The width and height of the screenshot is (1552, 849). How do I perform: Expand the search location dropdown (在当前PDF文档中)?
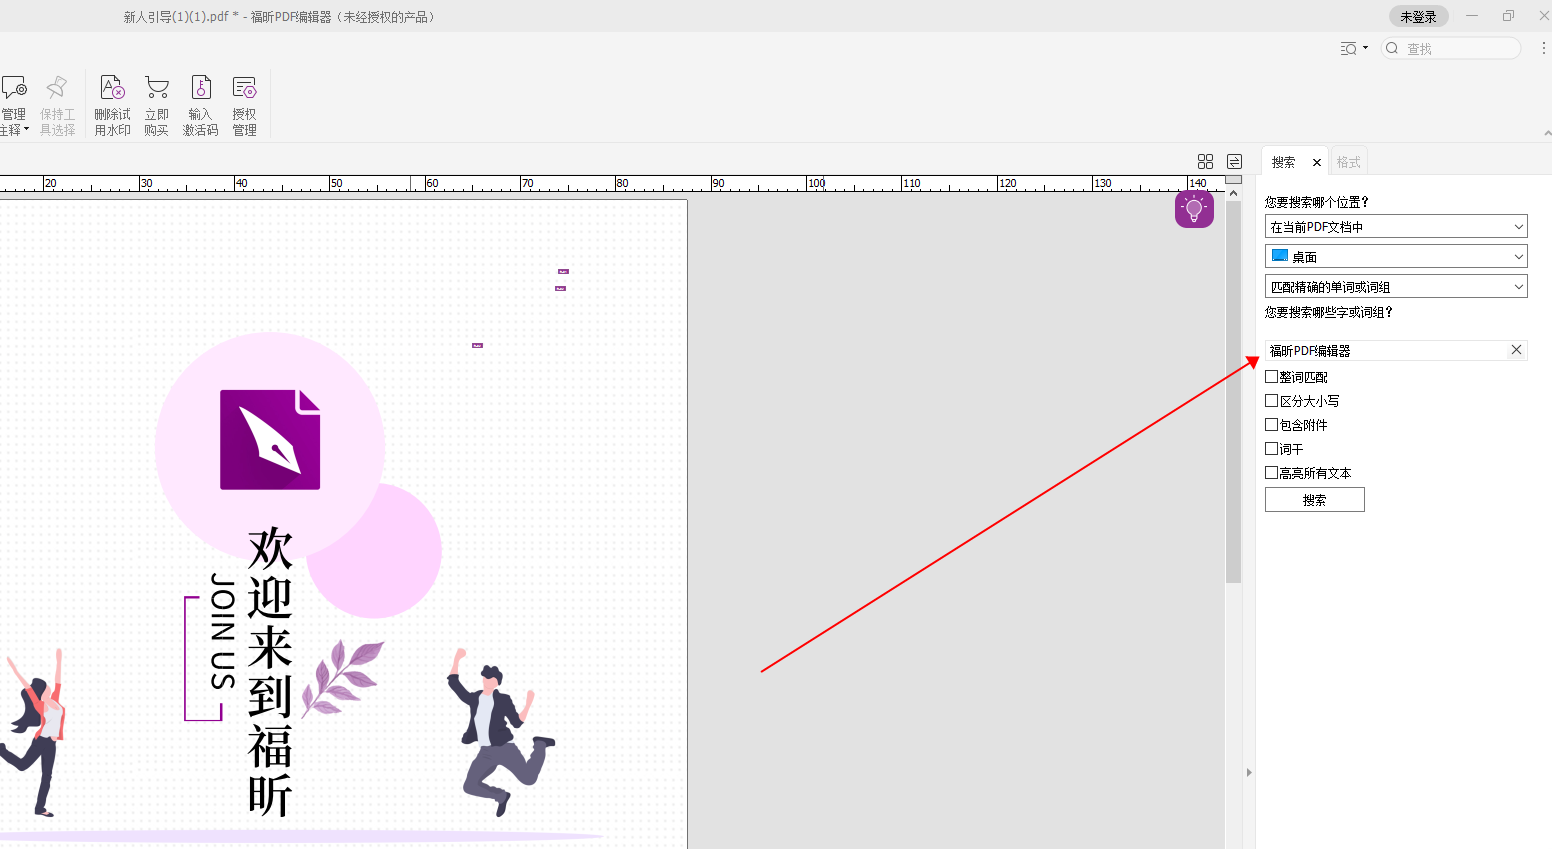click(x=1395, y=227)
